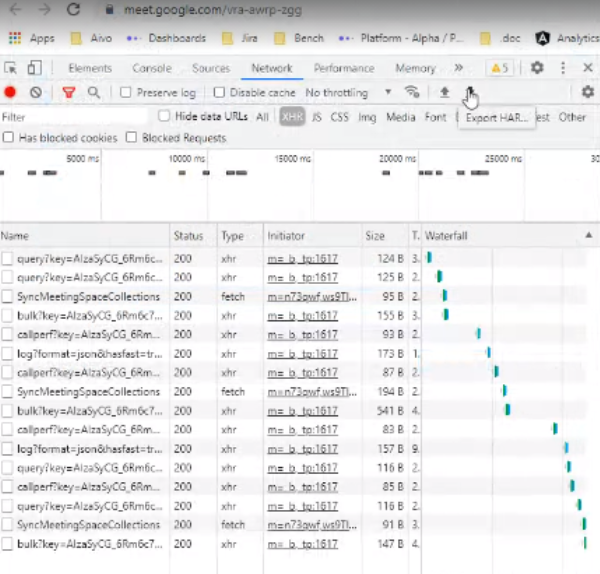Open network conditions wifi icon
This screenshot has width=600, height=574.
click(412, 92)
